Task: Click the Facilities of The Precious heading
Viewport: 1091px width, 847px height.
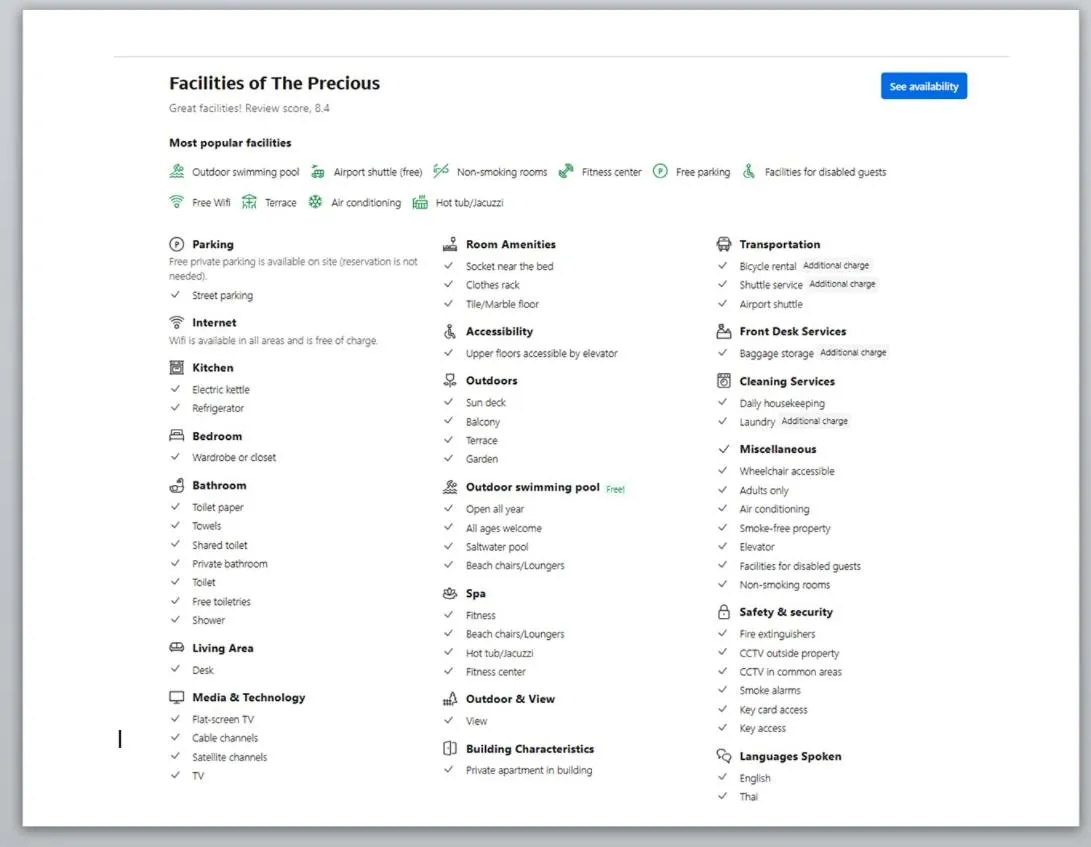Action: click(273, 83)
